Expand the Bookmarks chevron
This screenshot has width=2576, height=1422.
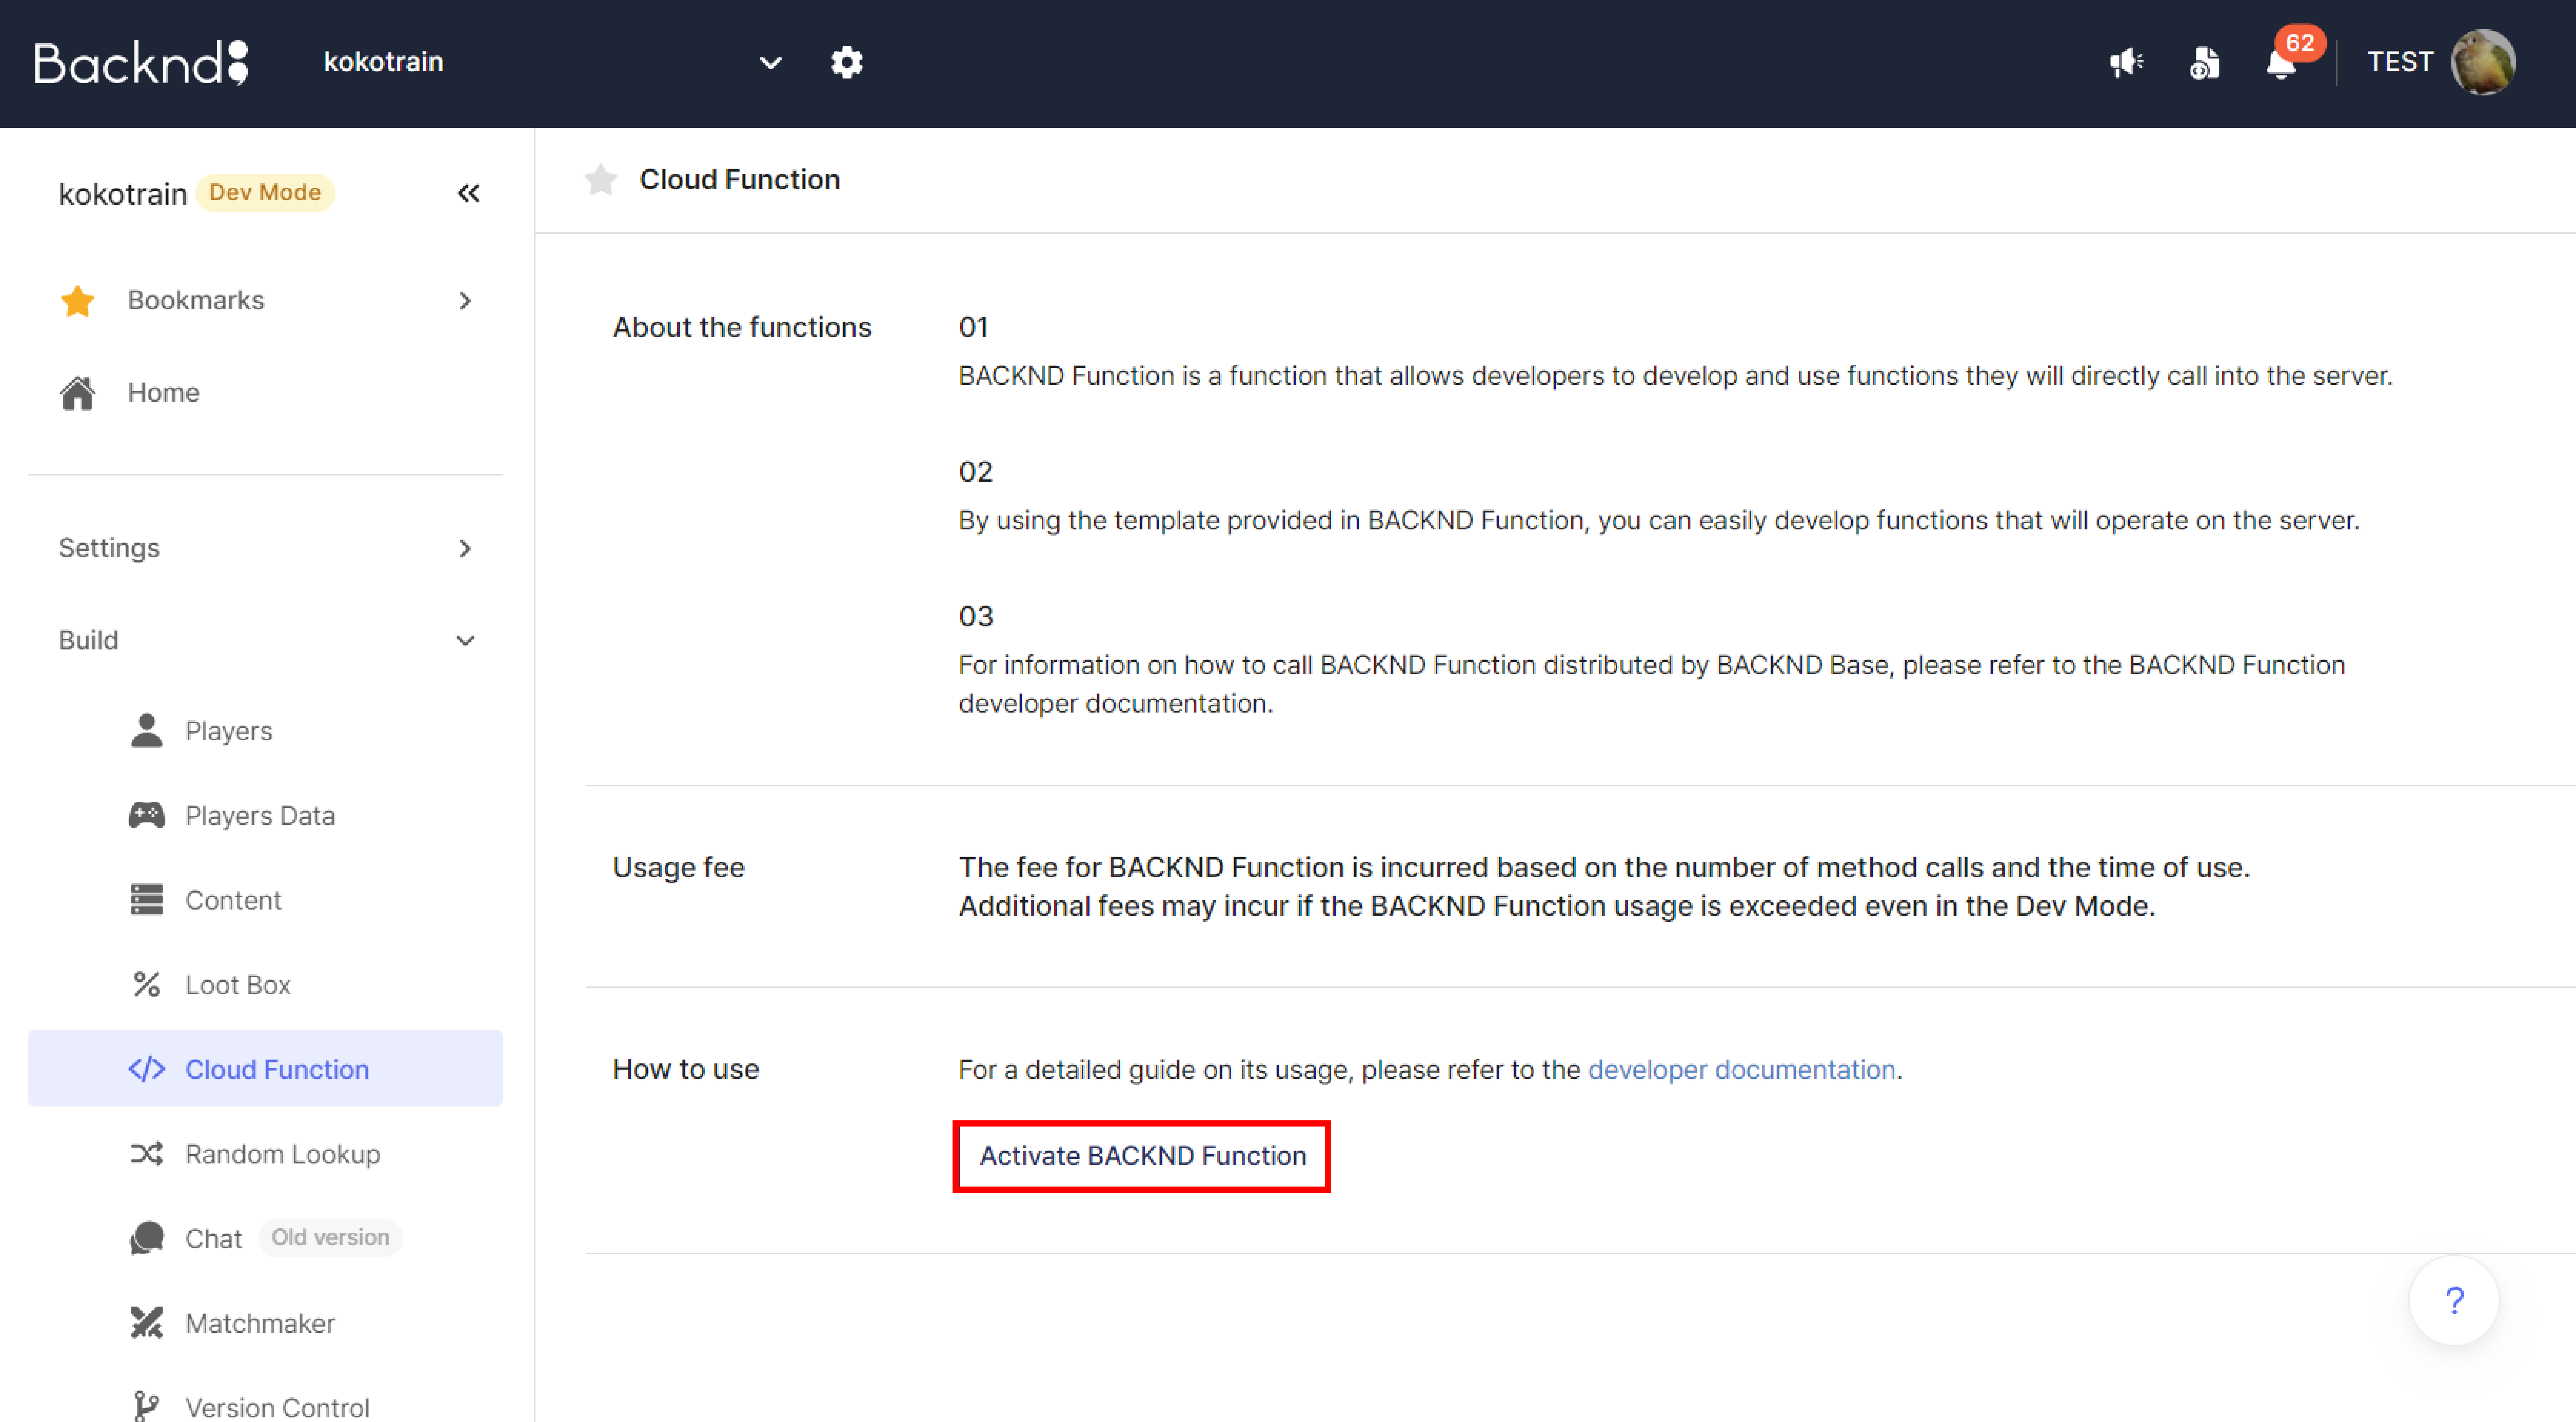(x=465, y=300)
